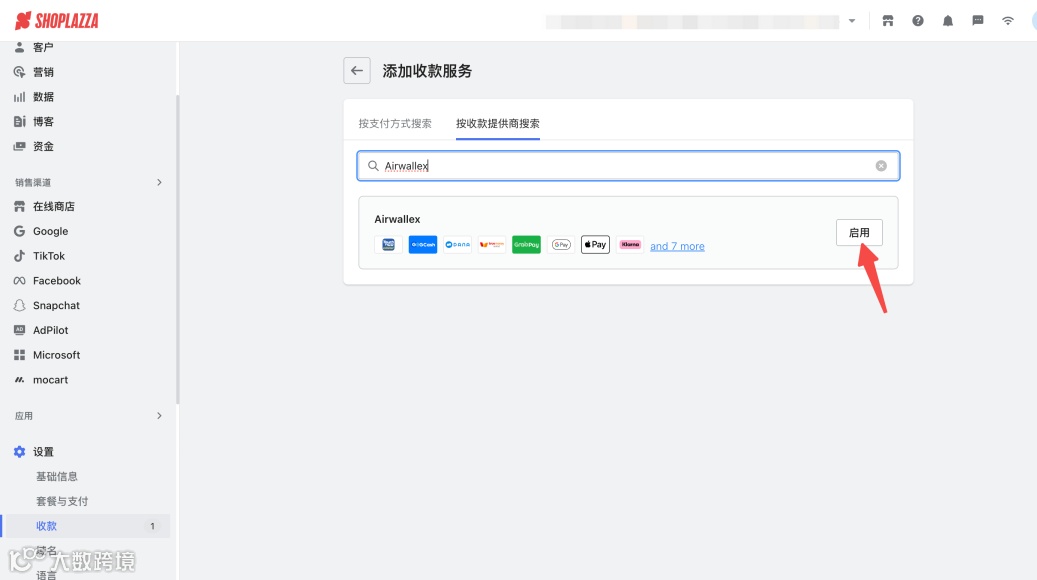
Task: Switch to 按支付方式搜索 tab
Action: 395,124
